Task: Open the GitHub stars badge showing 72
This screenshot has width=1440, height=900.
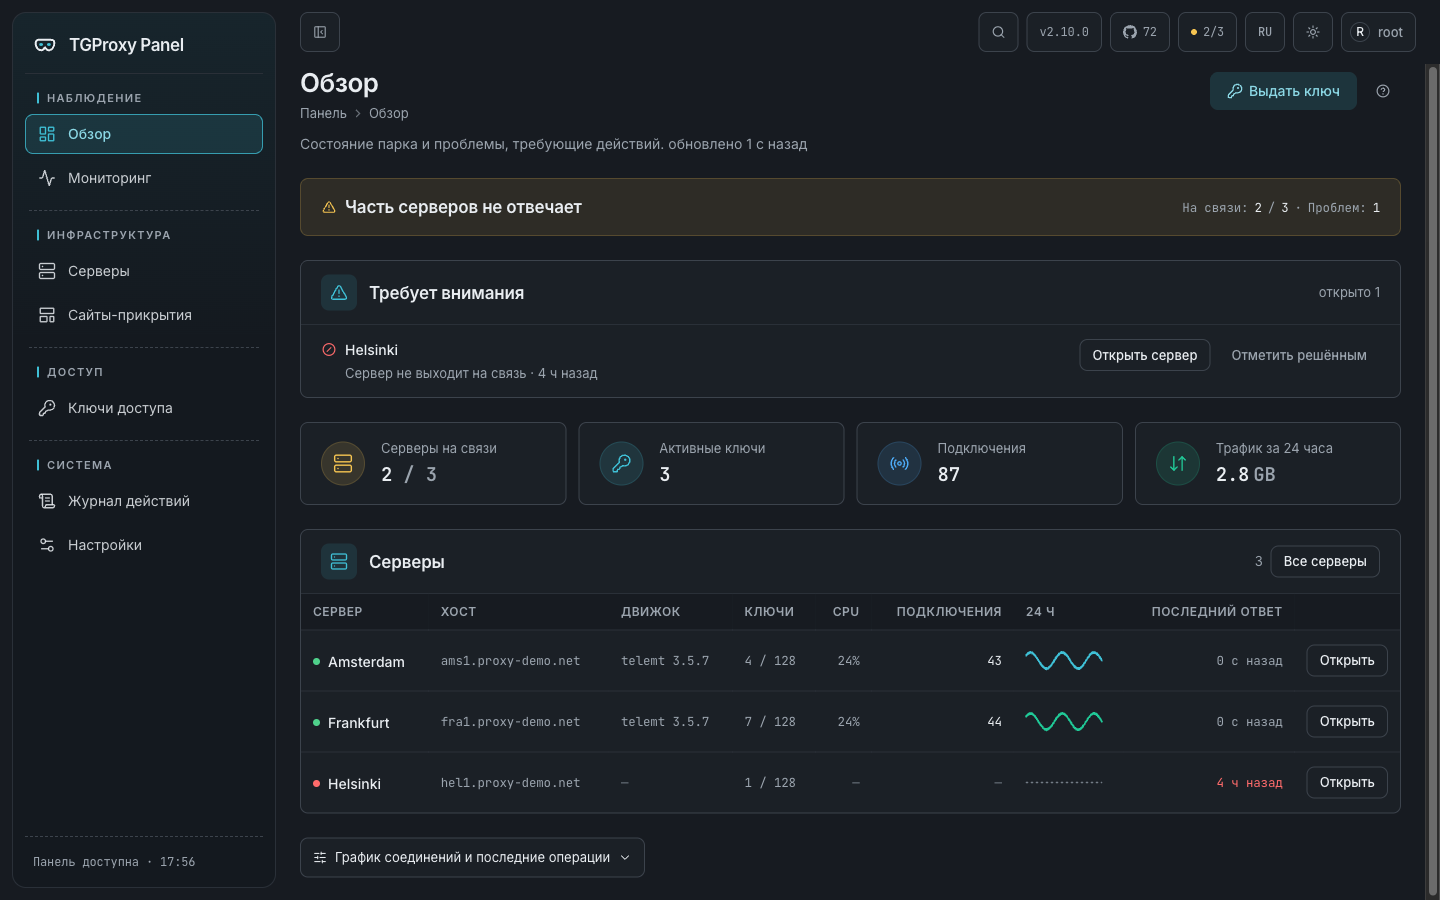Action: [x=1140, y=32]
